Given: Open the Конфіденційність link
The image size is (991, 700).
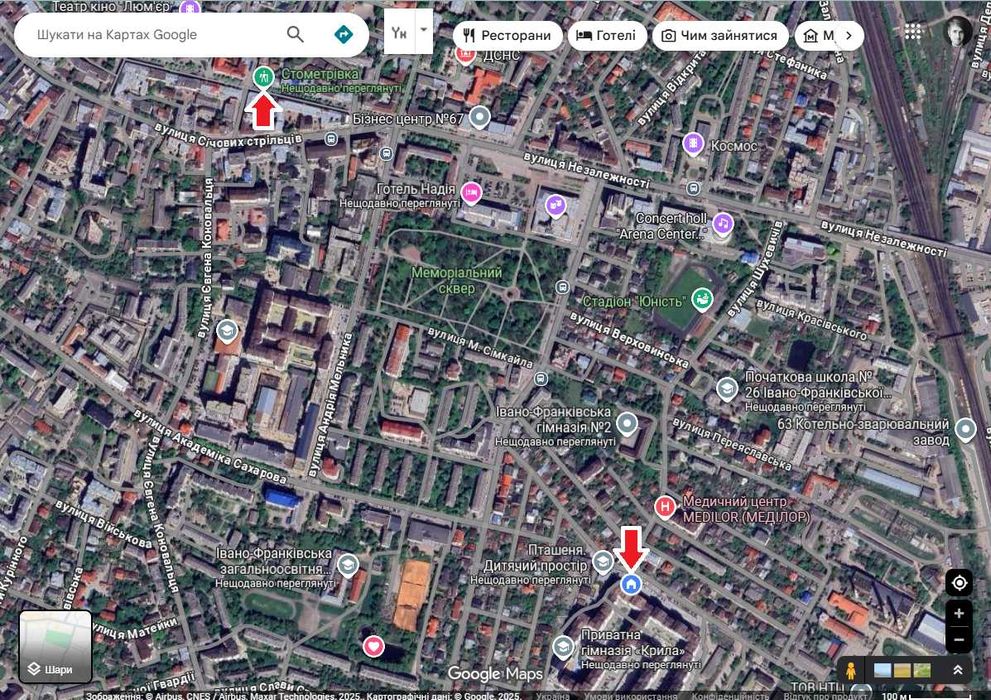Looking at the screenshot, I should coord(729,696).
